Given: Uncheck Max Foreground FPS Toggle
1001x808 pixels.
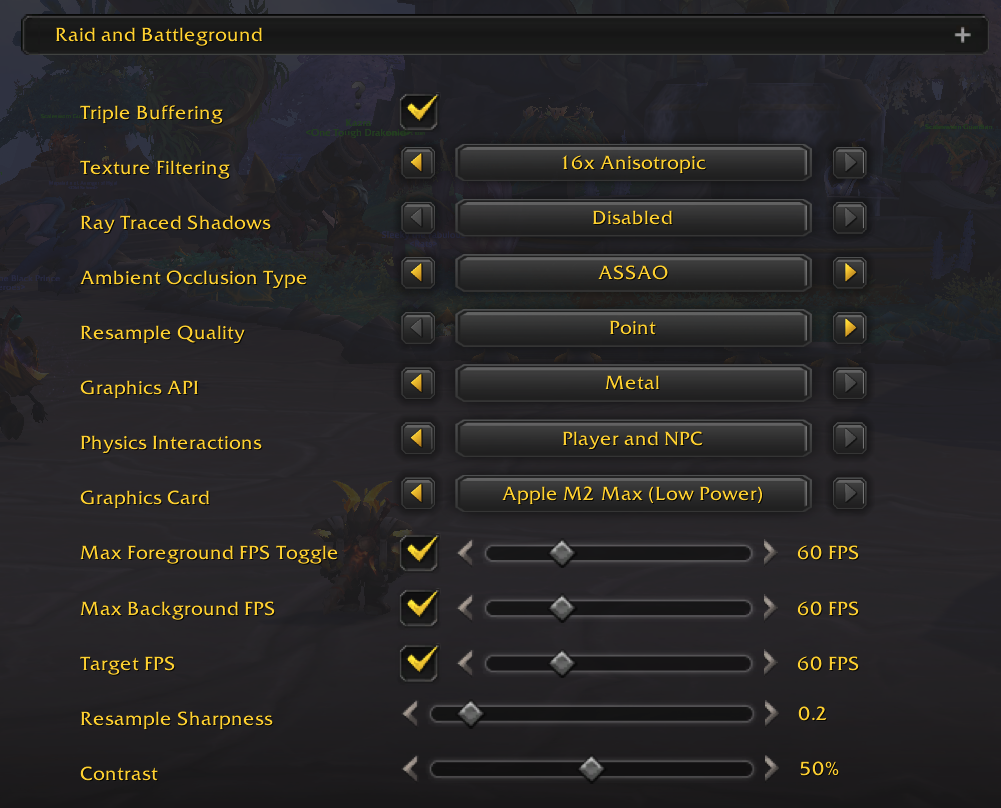Looking at the screenshot, I should [417, 552].
